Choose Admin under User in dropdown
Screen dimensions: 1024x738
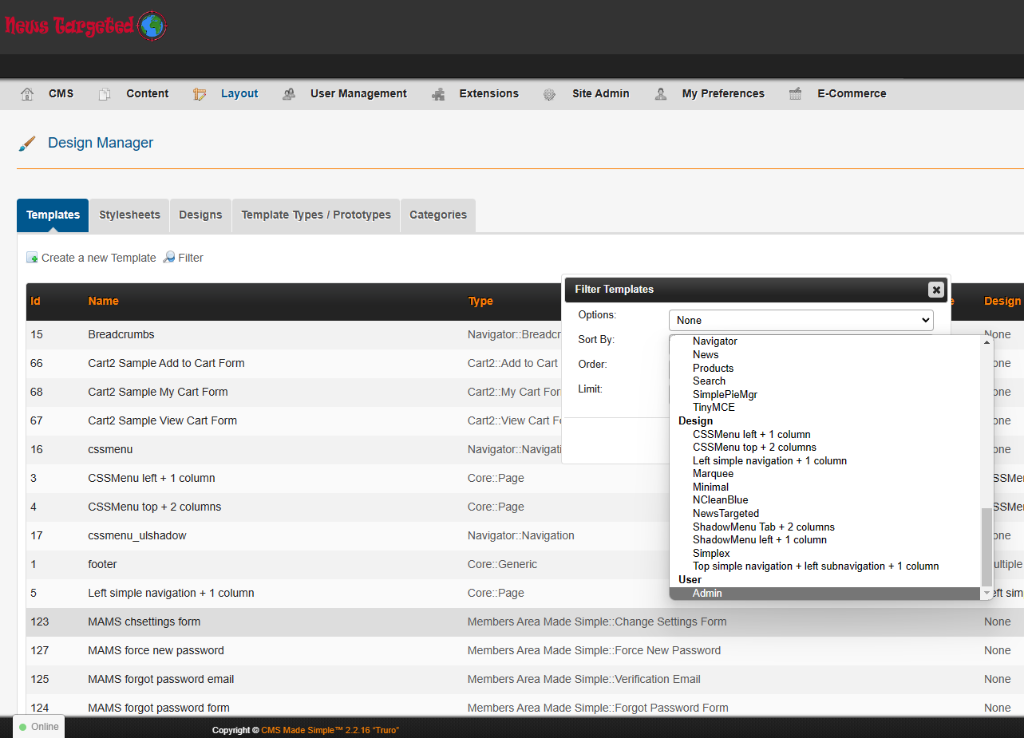pyautogui.click(x=707, y=593)
